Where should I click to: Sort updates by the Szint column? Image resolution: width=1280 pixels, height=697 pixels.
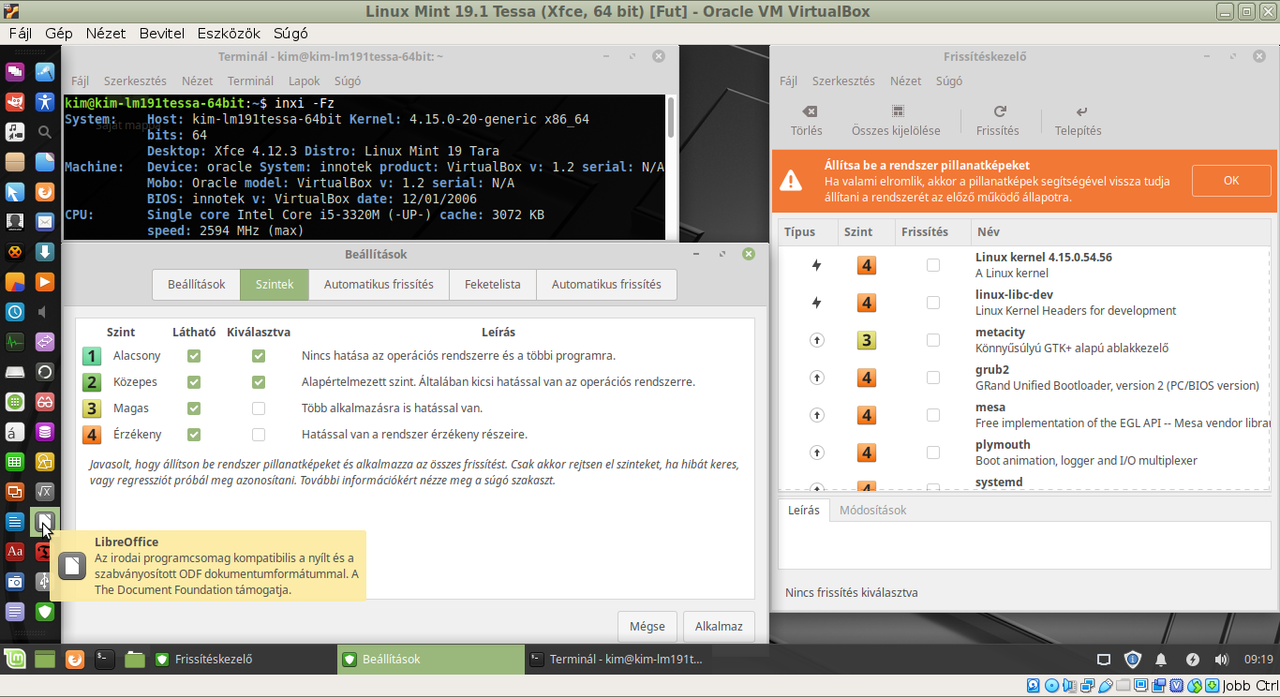pos(865,231)
